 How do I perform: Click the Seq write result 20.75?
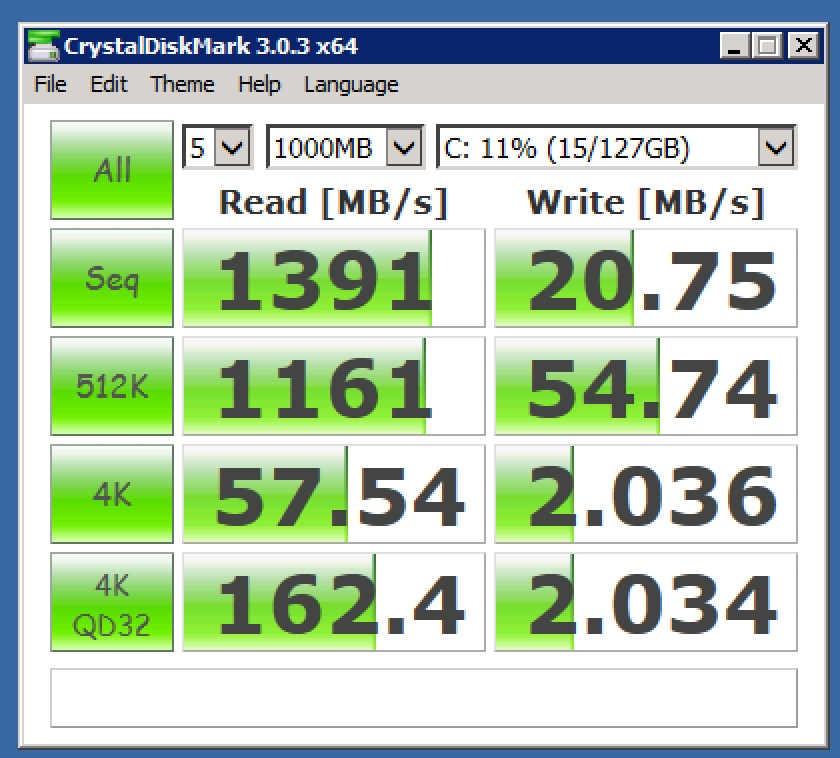(x=646, y=278)
